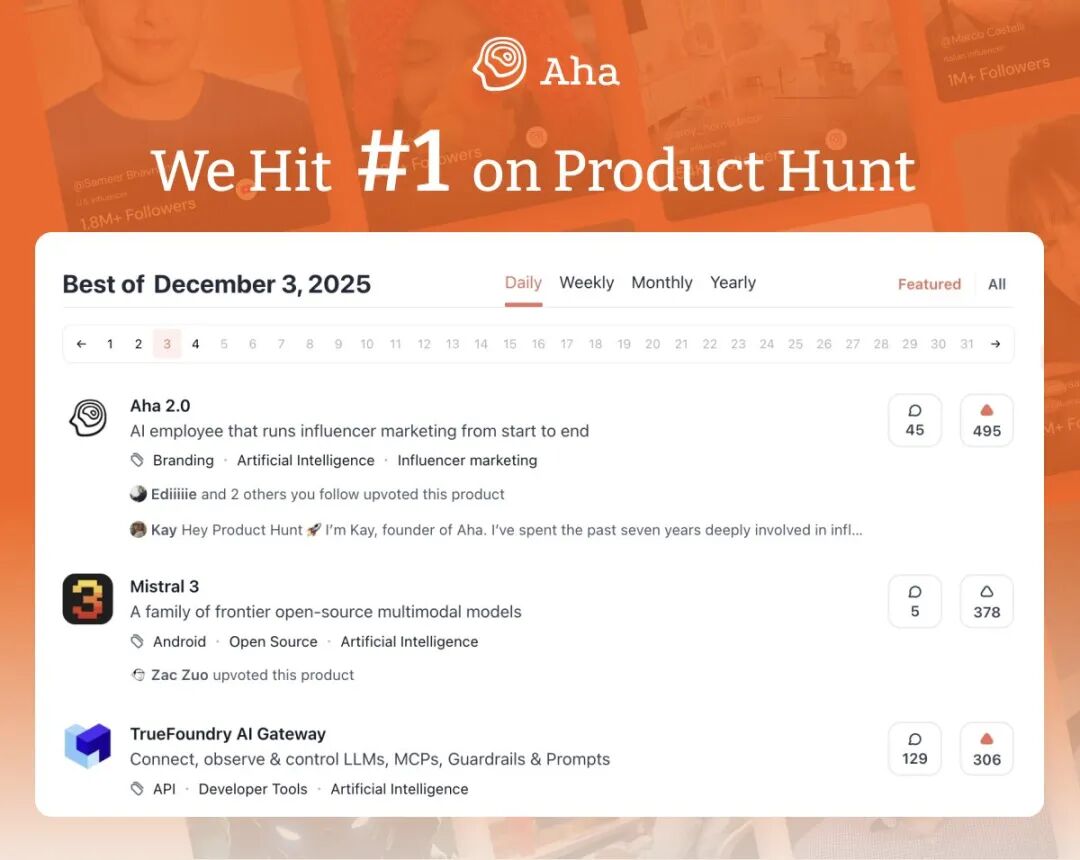Open the TrueFoundry AI Gateway cube logo
The width and height of the screenshot is (1080, 860).
[x=88, y=746]
